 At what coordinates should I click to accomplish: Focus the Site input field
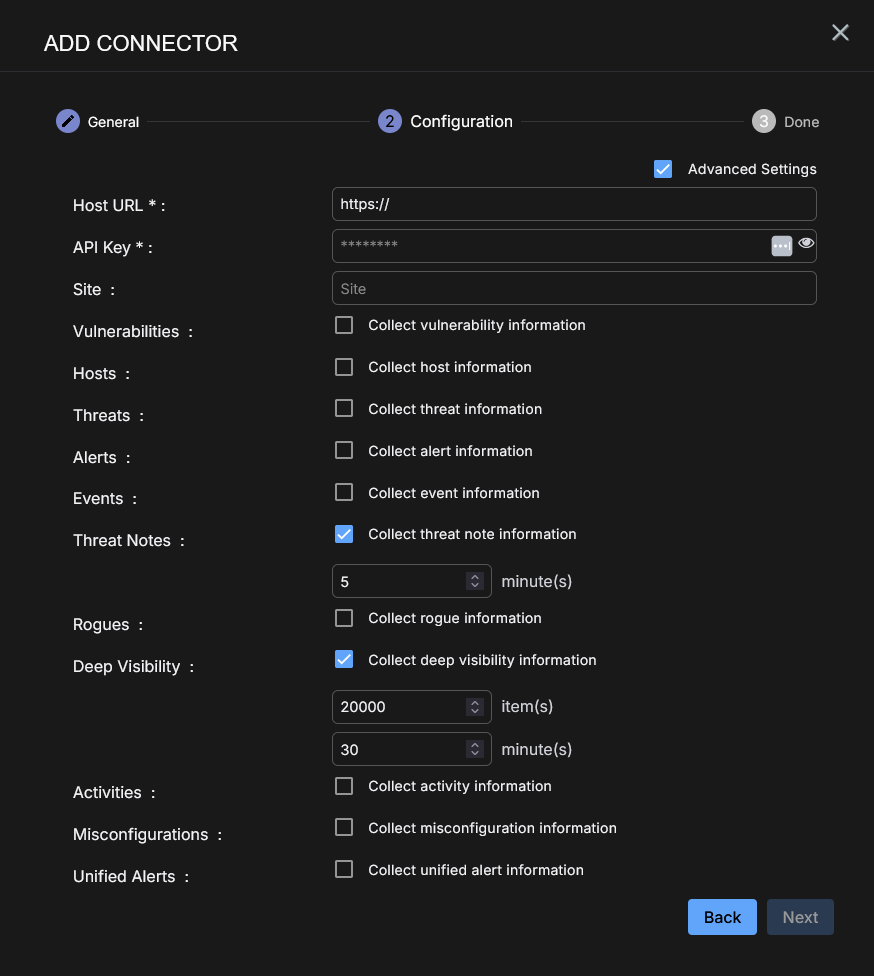574,288
